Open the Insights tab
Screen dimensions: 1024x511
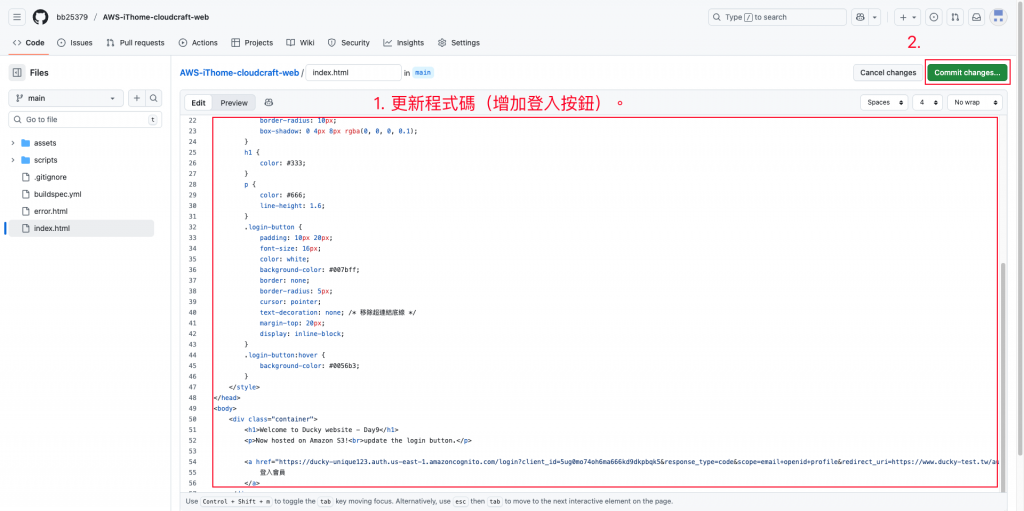[404, 42]
